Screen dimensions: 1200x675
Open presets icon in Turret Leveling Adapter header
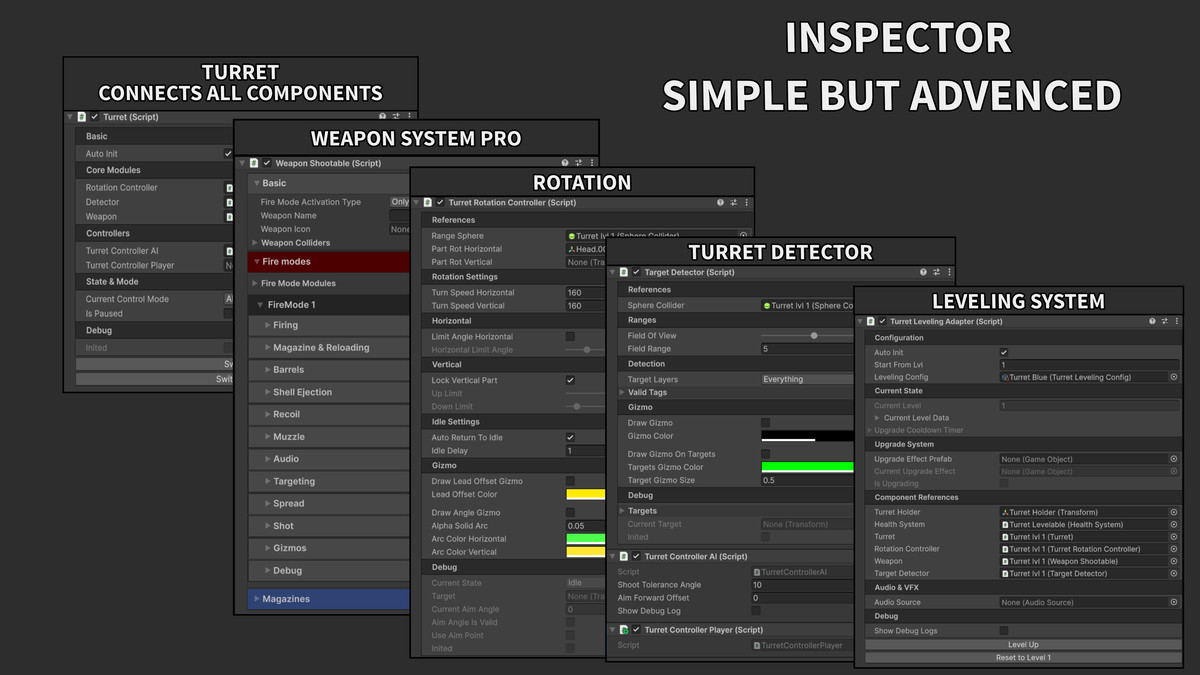(x=1164, y=322)
